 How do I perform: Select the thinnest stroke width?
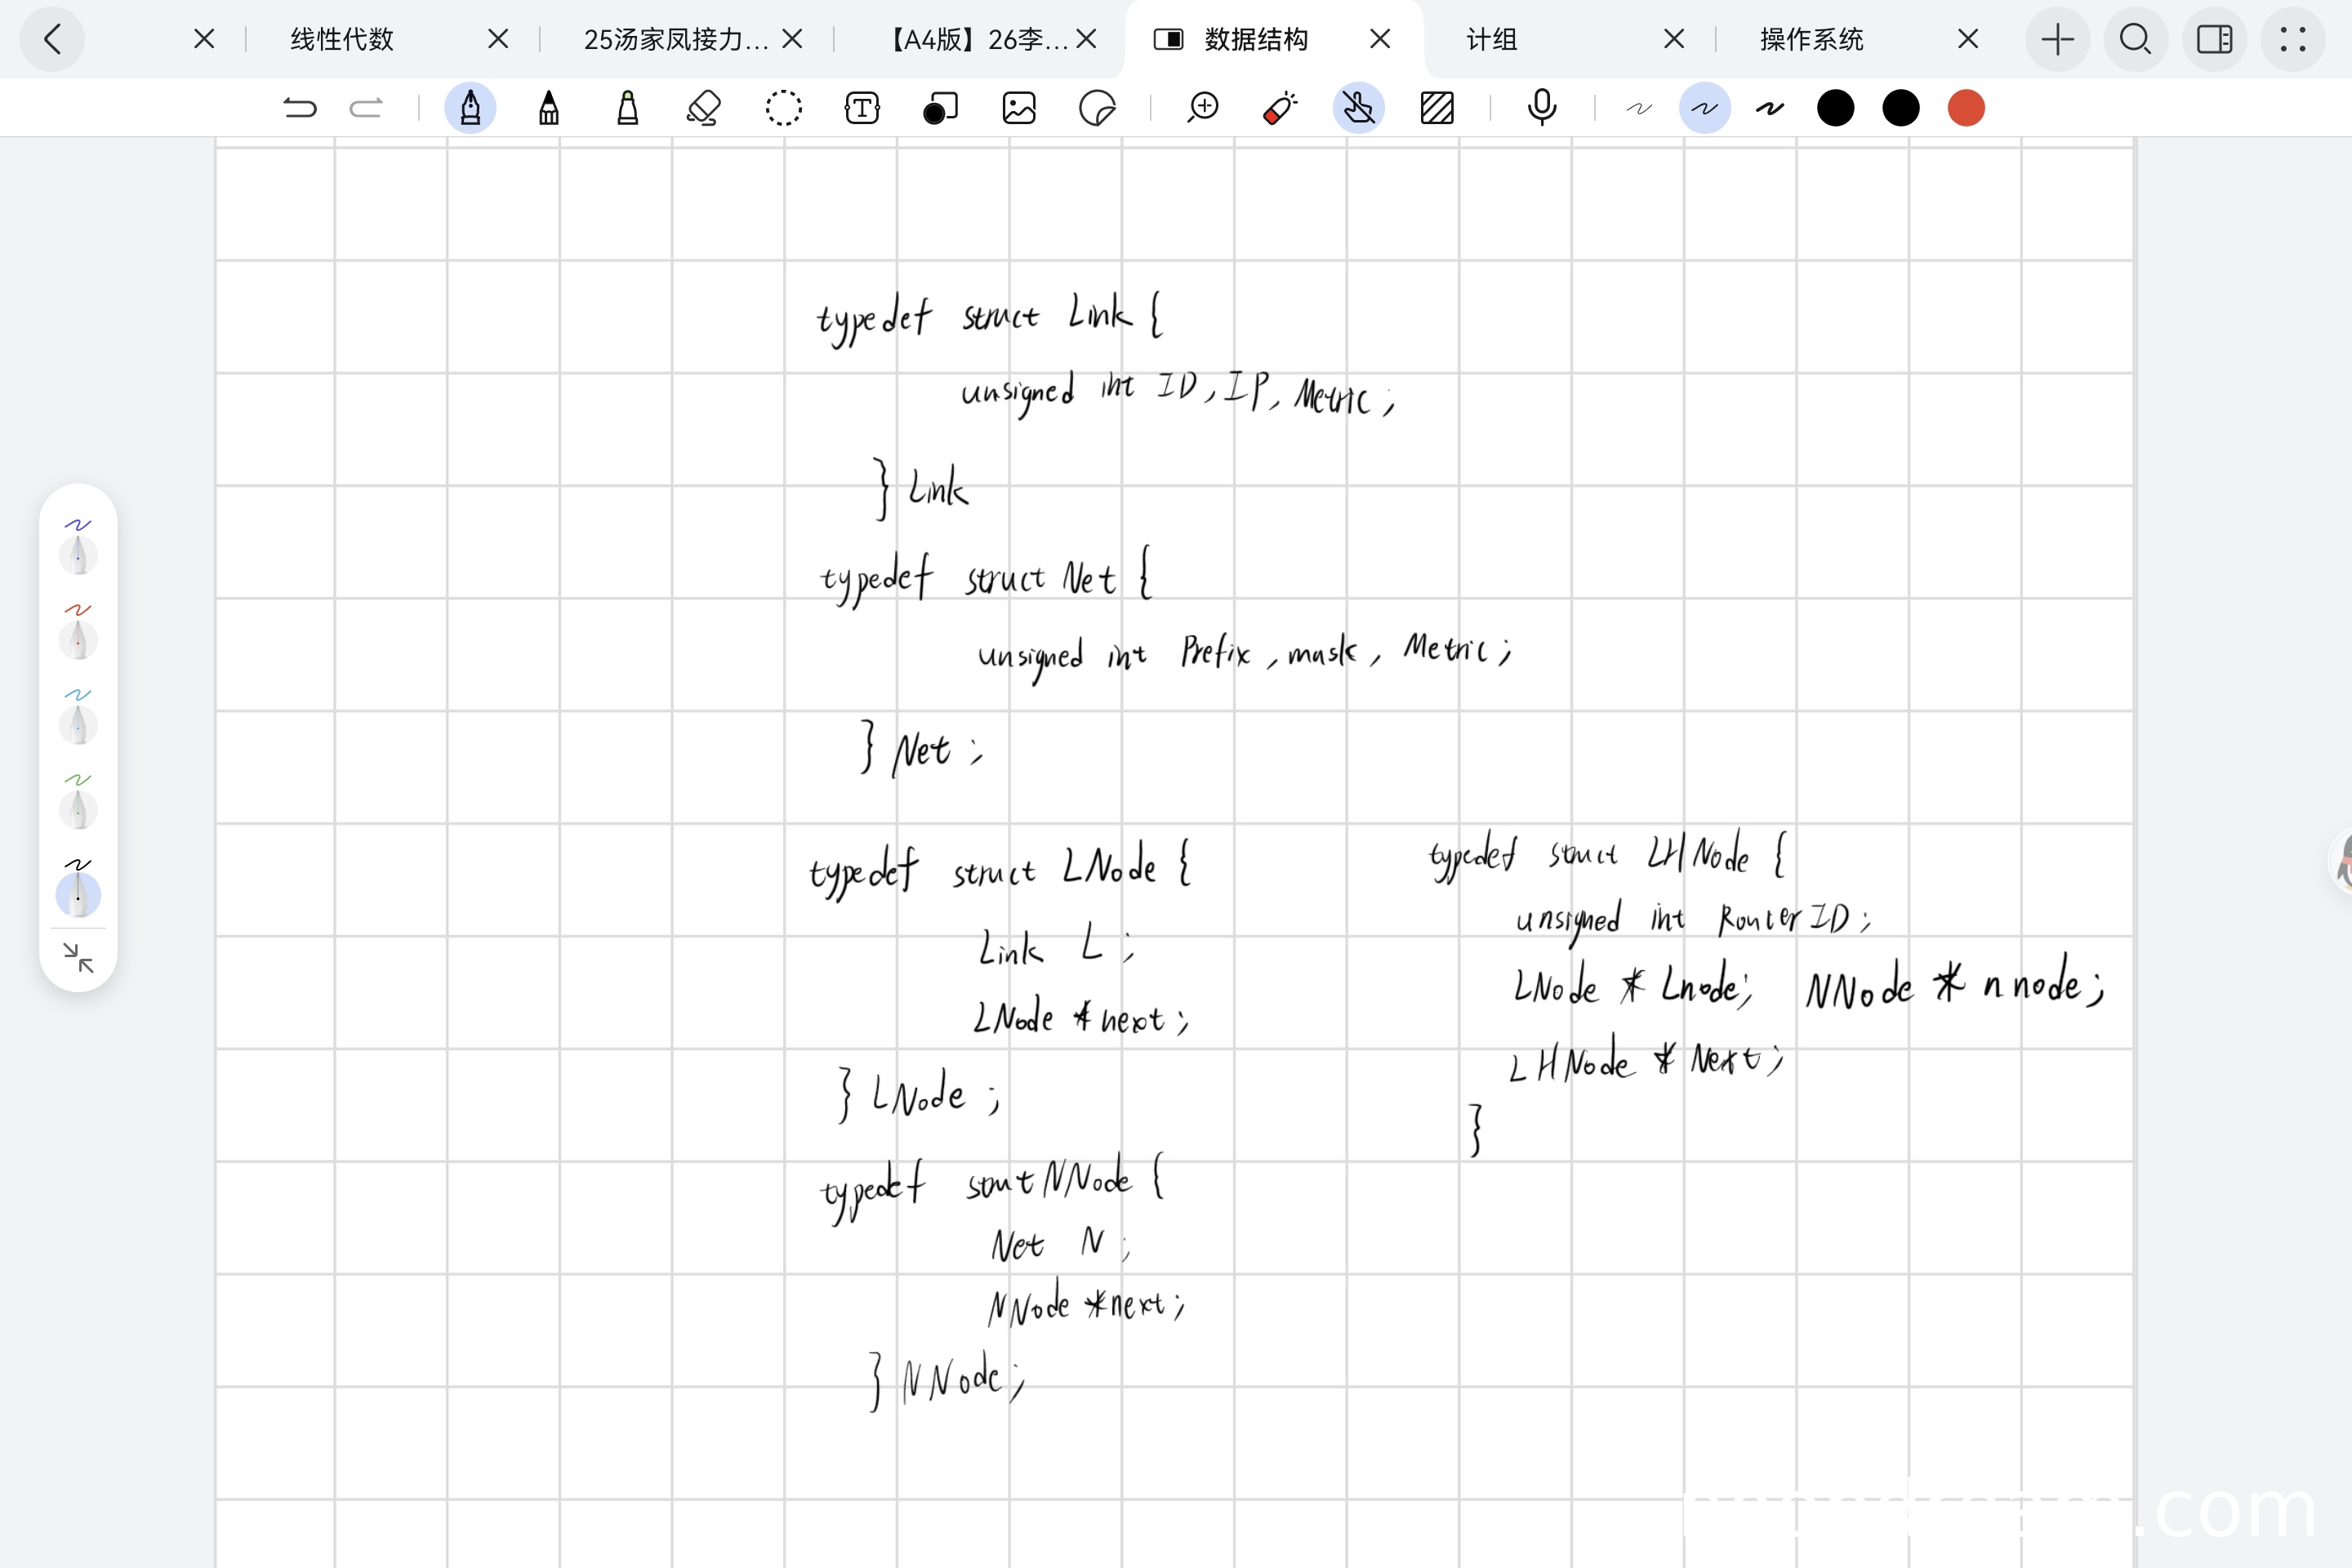point(1638,108)
